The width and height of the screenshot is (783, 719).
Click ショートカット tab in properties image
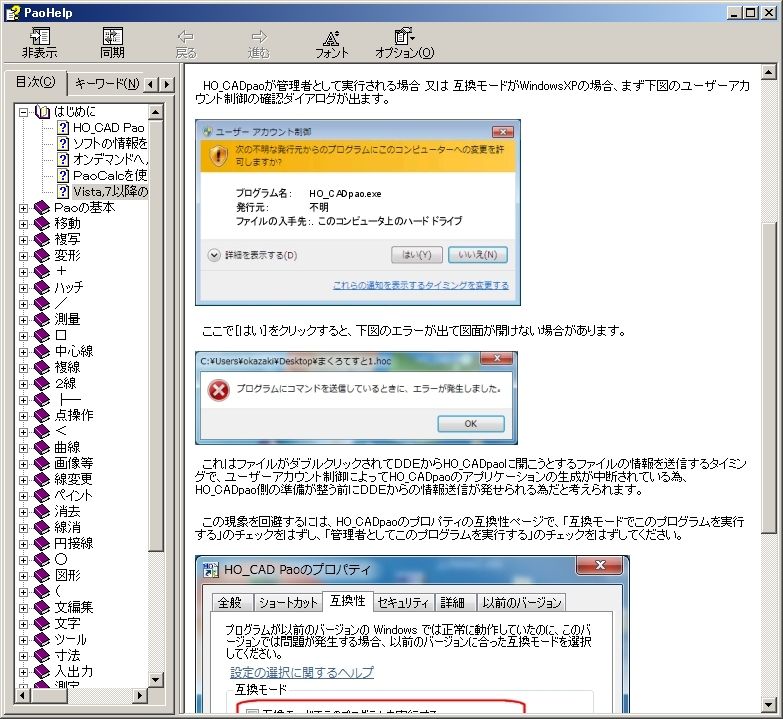288,603
